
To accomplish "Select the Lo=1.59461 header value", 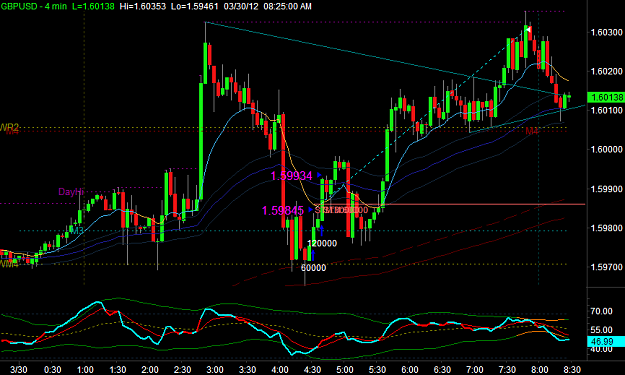I will (x=195, y=6).
